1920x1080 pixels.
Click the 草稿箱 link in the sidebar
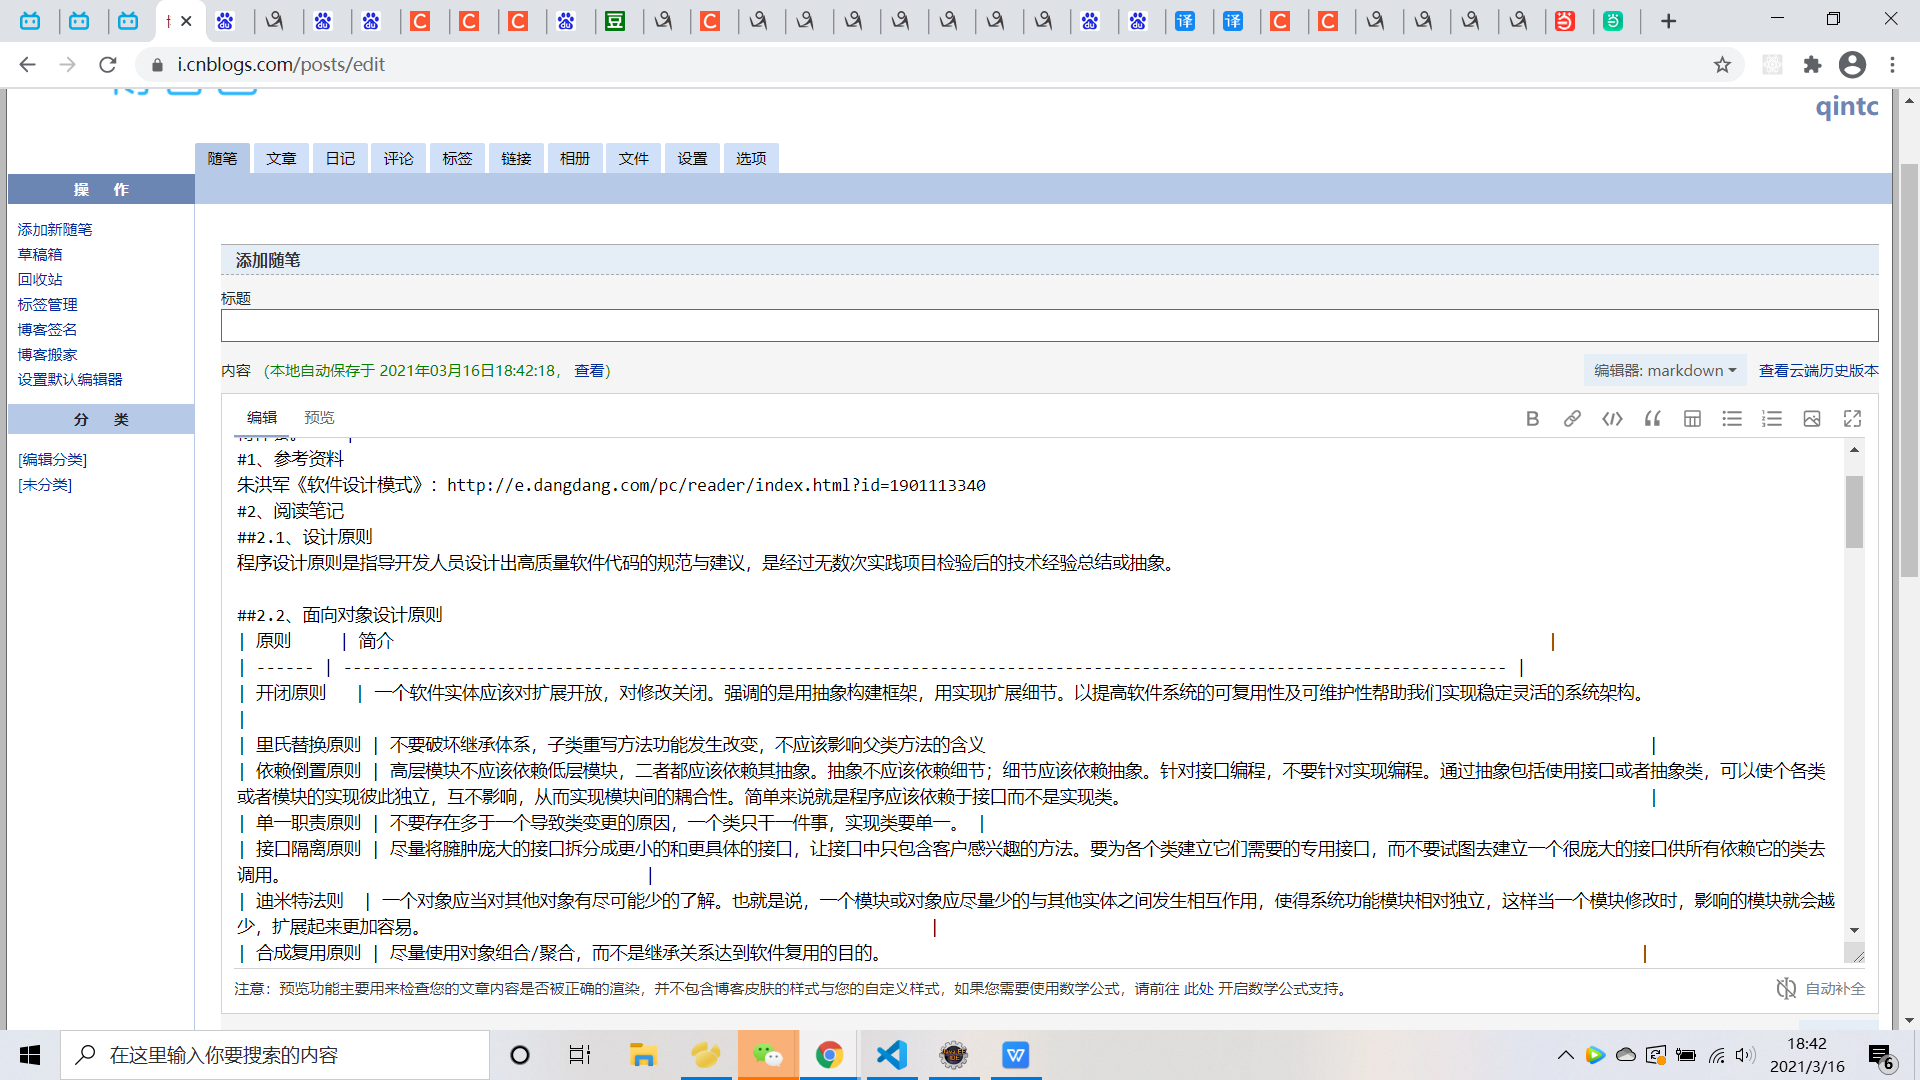tap(40, 254)
